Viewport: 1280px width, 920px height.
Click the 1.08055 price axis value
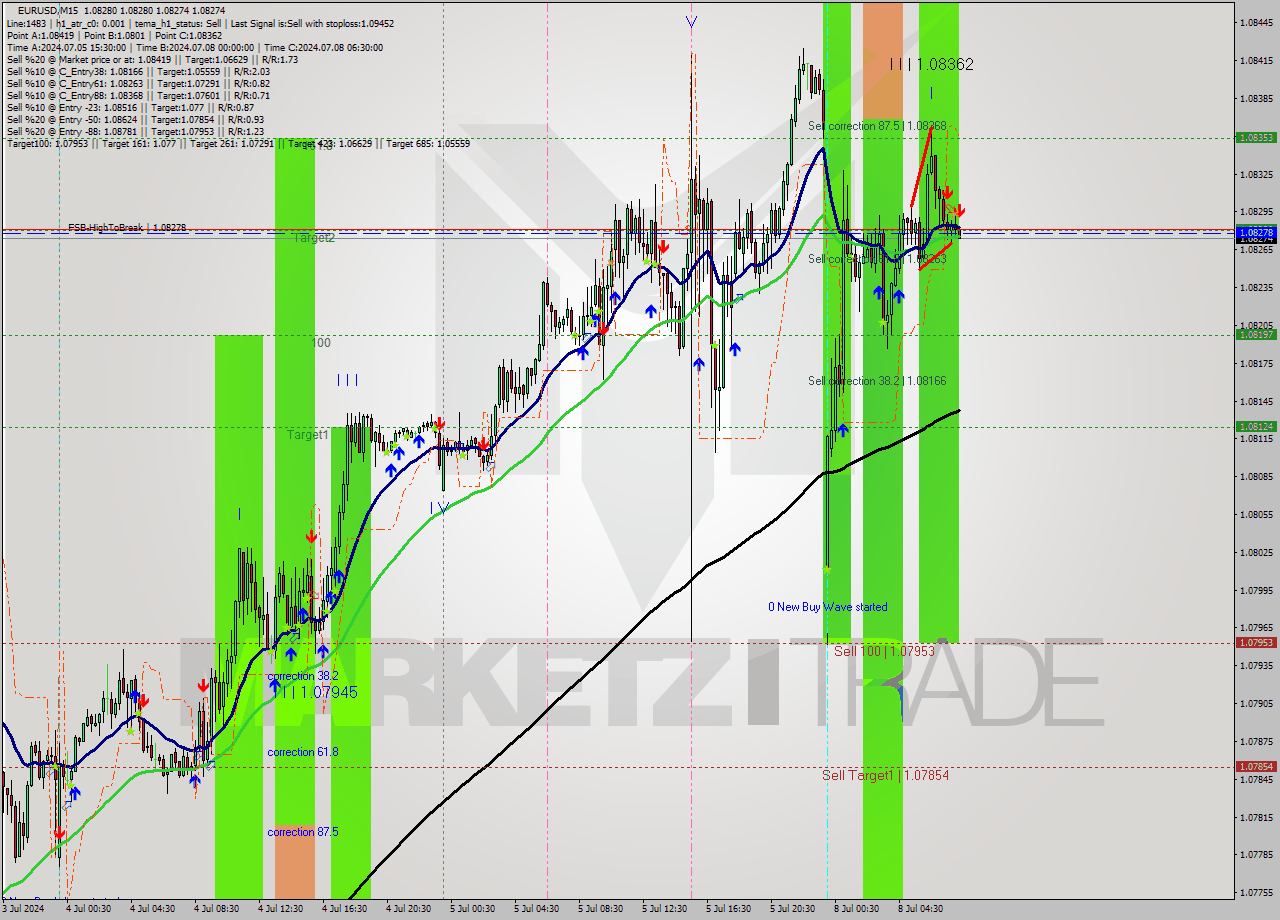click(x=1256, y=514)
